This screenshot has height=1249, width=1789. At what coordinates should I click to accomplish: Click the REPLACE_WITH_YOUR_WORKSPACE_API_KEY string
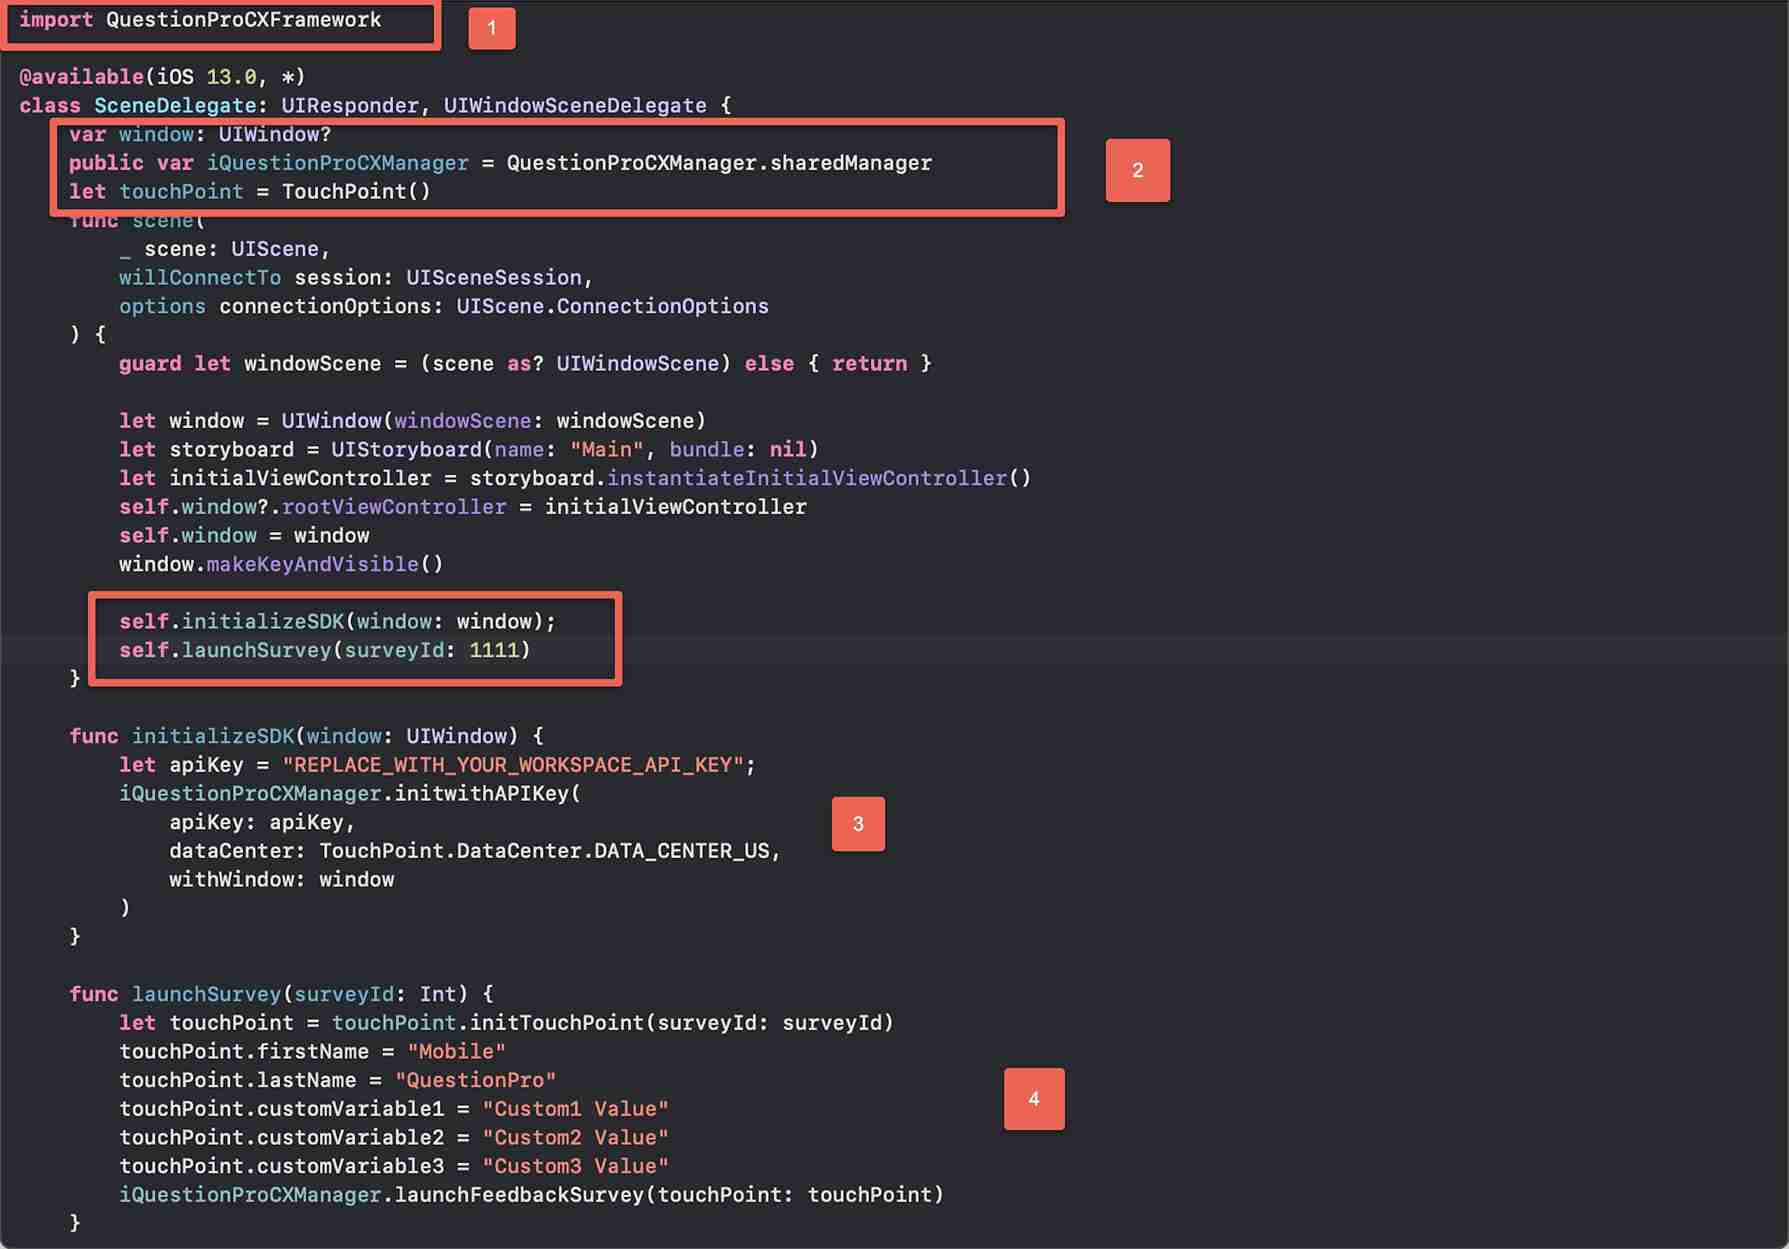tap(513, 766)
